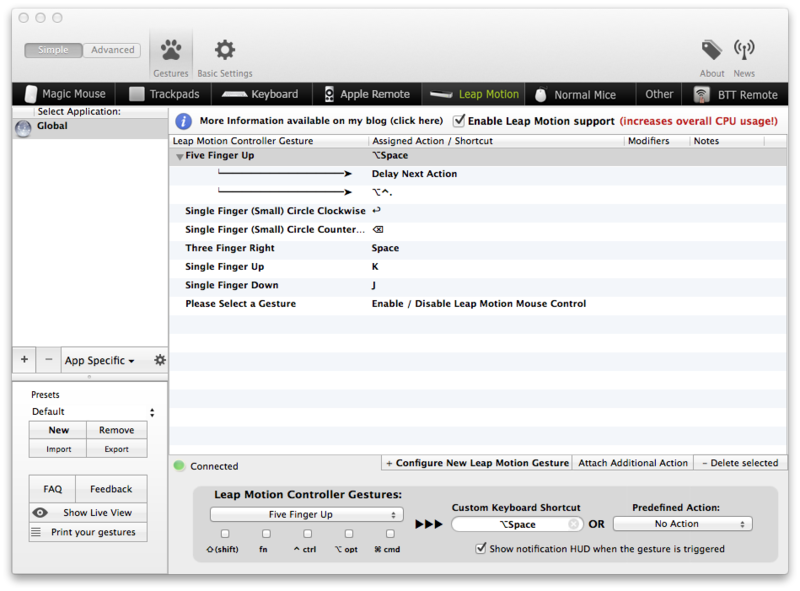Click Attach Additional Action button
Image resolution: width=800 pixels, height=591 pixels.
pyautogui.click(x=633, y=463)
